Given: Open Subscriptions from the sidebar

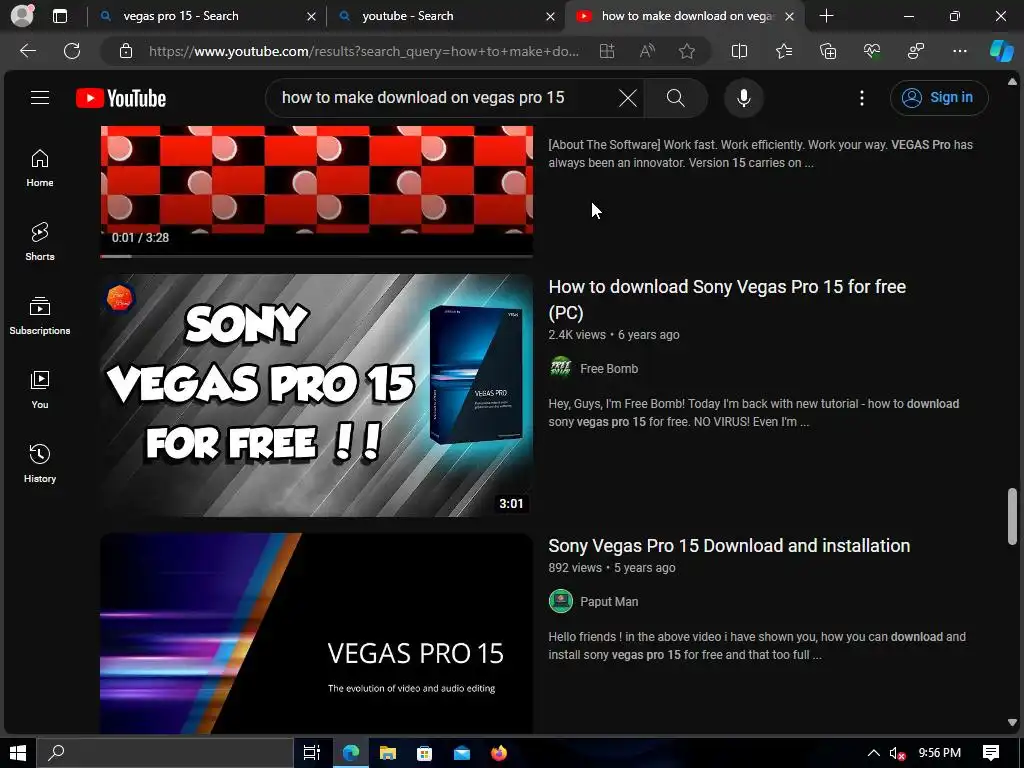Looking at the screenshot, I should coord(40,316).
